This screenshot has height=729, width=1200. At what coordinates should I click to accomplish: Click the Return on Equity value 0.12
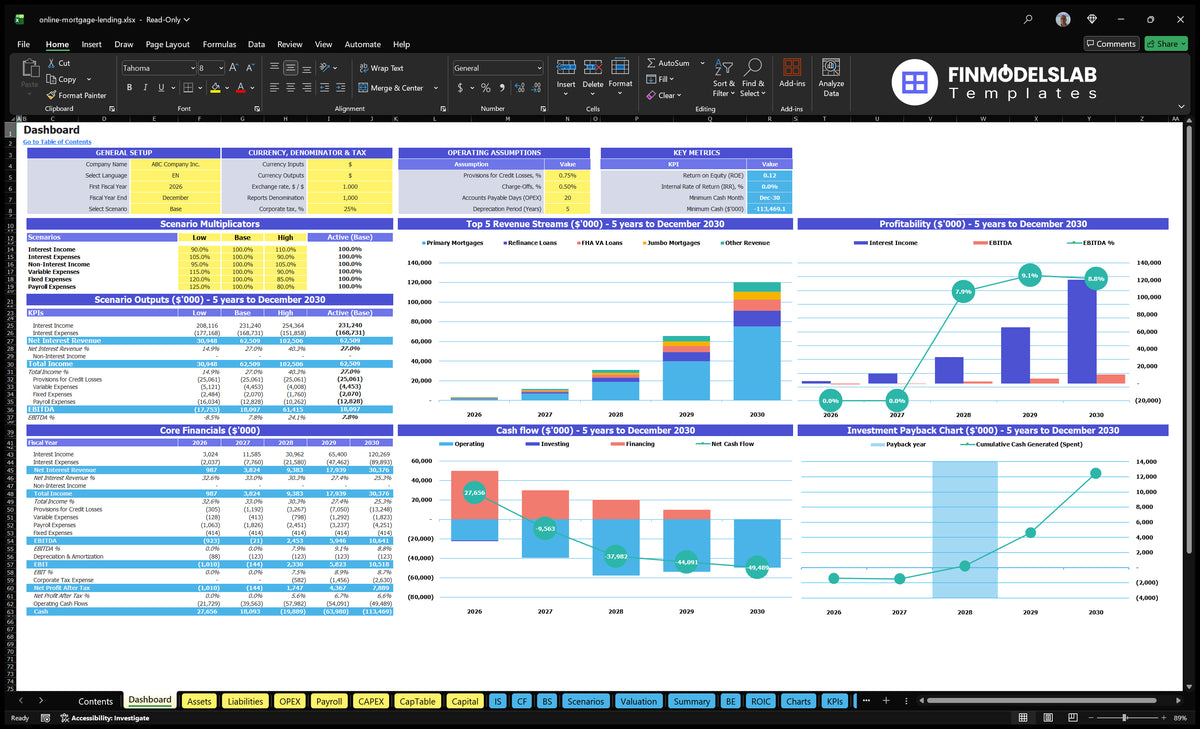770,175
